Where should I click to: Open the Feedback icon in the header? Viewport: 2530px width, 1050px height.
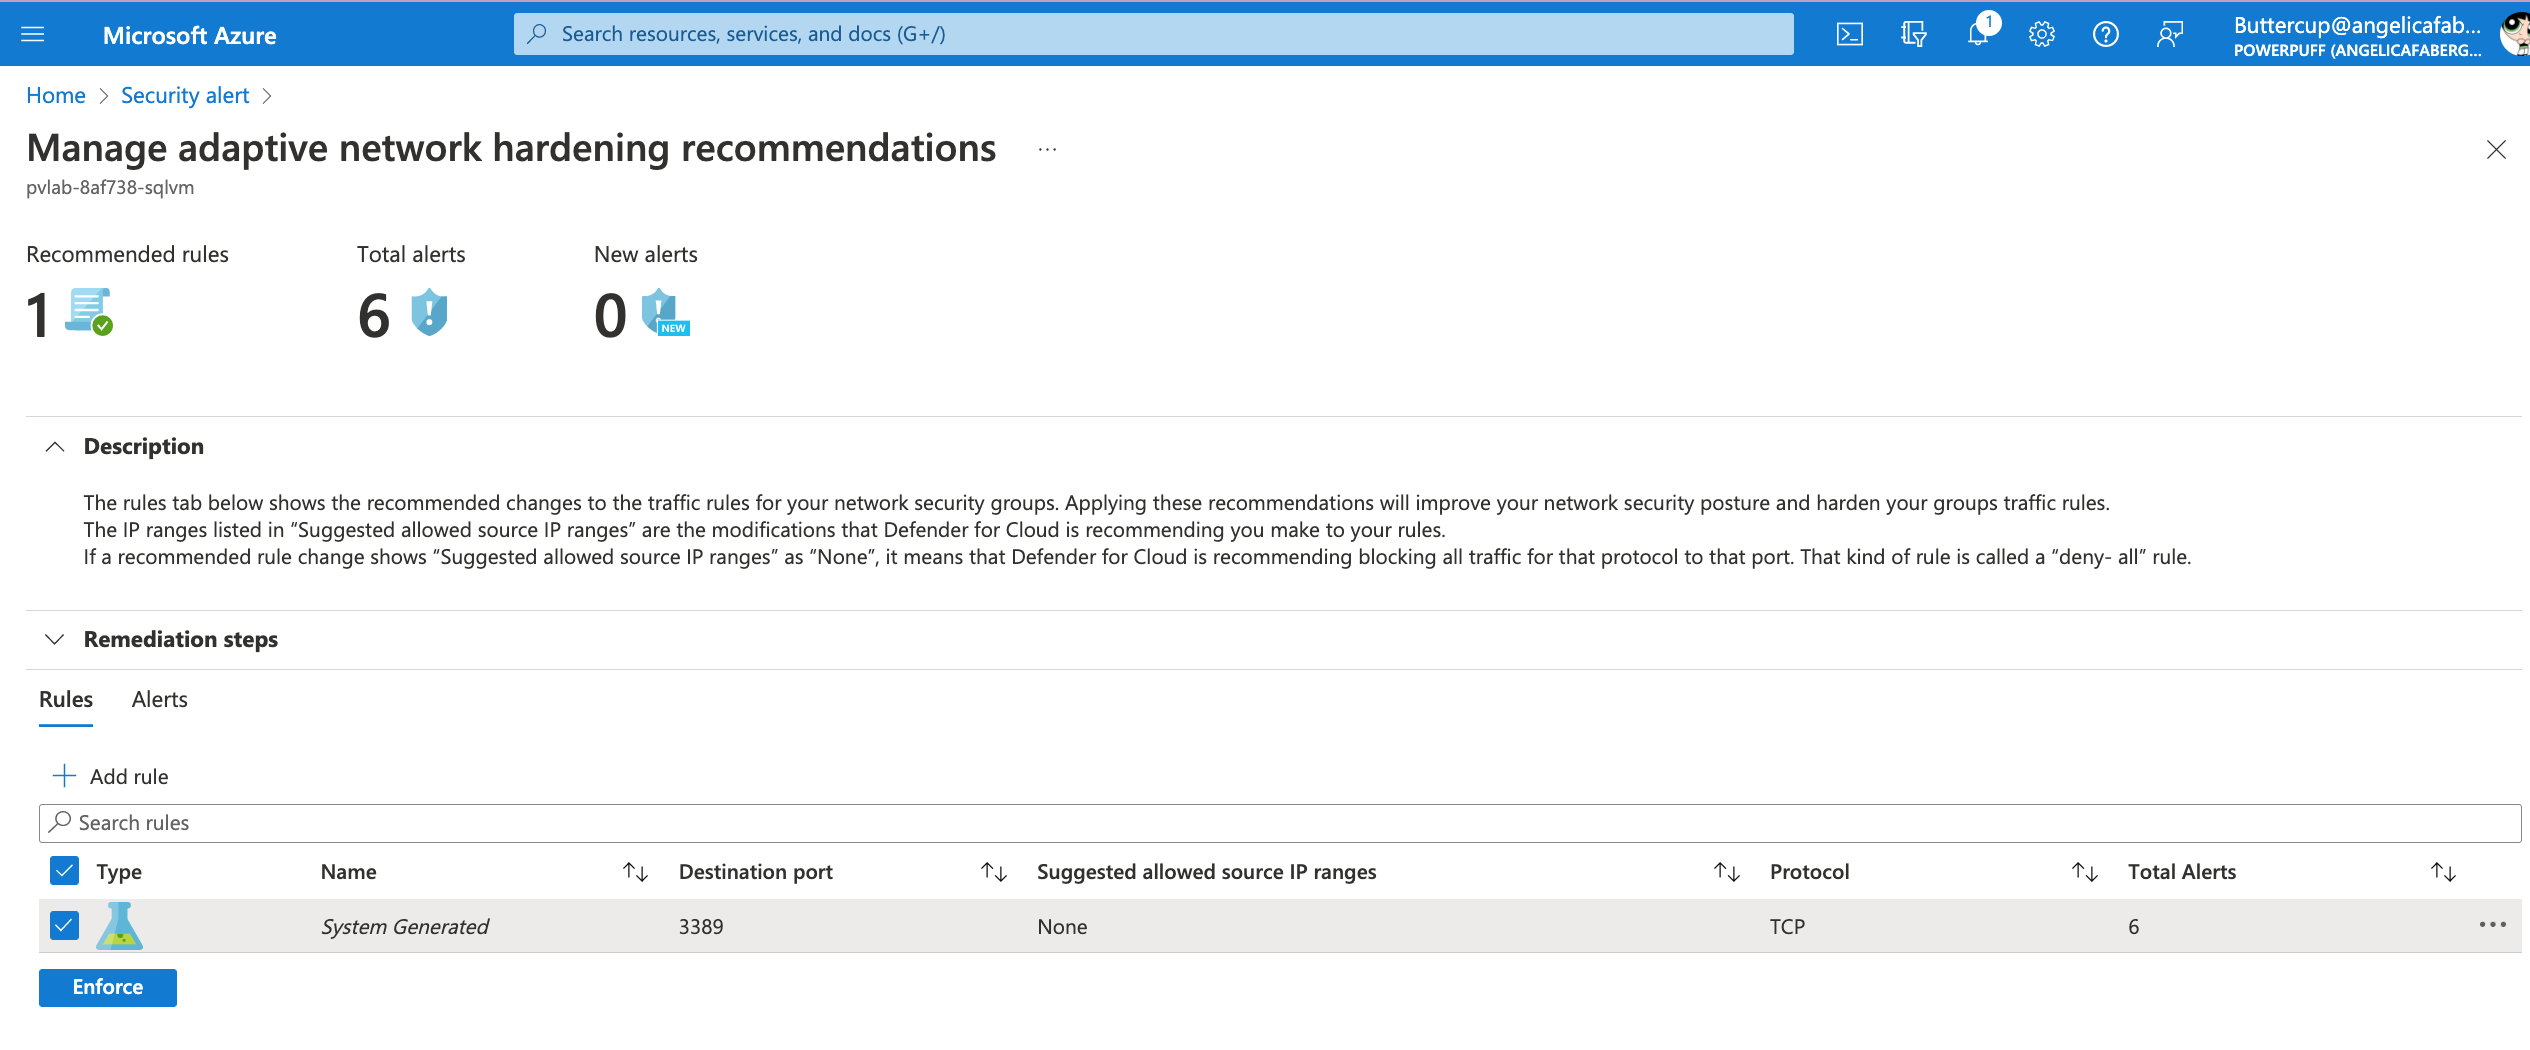tap(2169, 35)
